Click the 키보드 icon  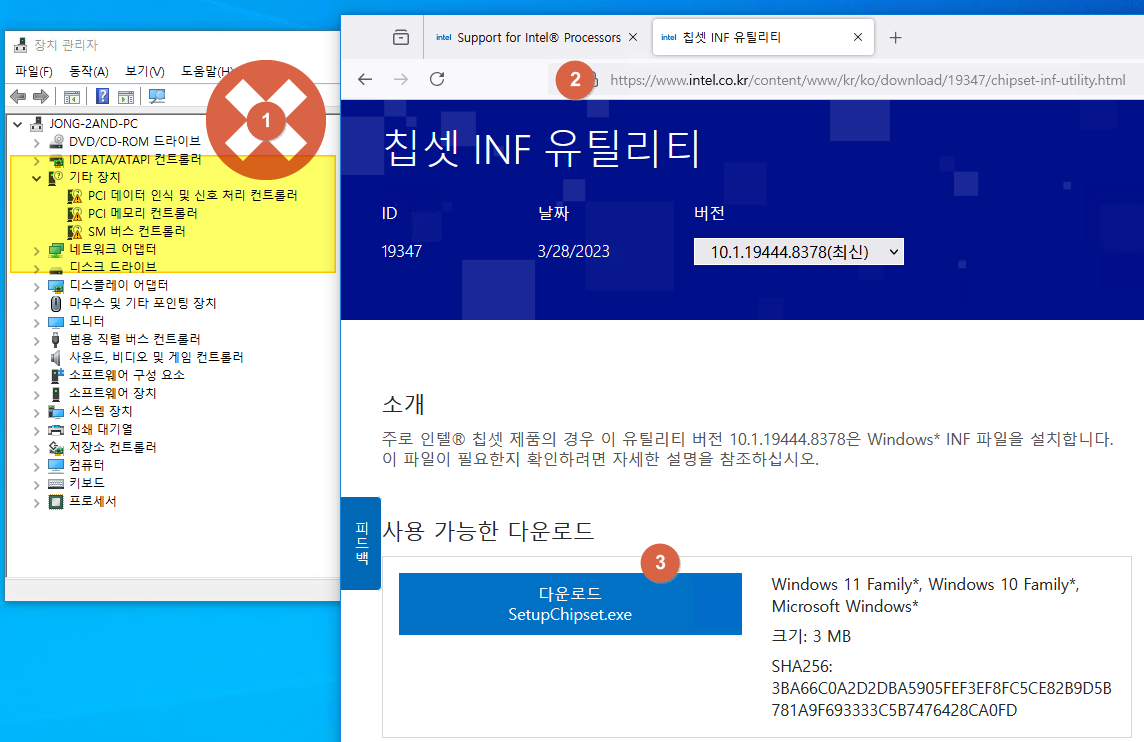click(x=56, y=483)
